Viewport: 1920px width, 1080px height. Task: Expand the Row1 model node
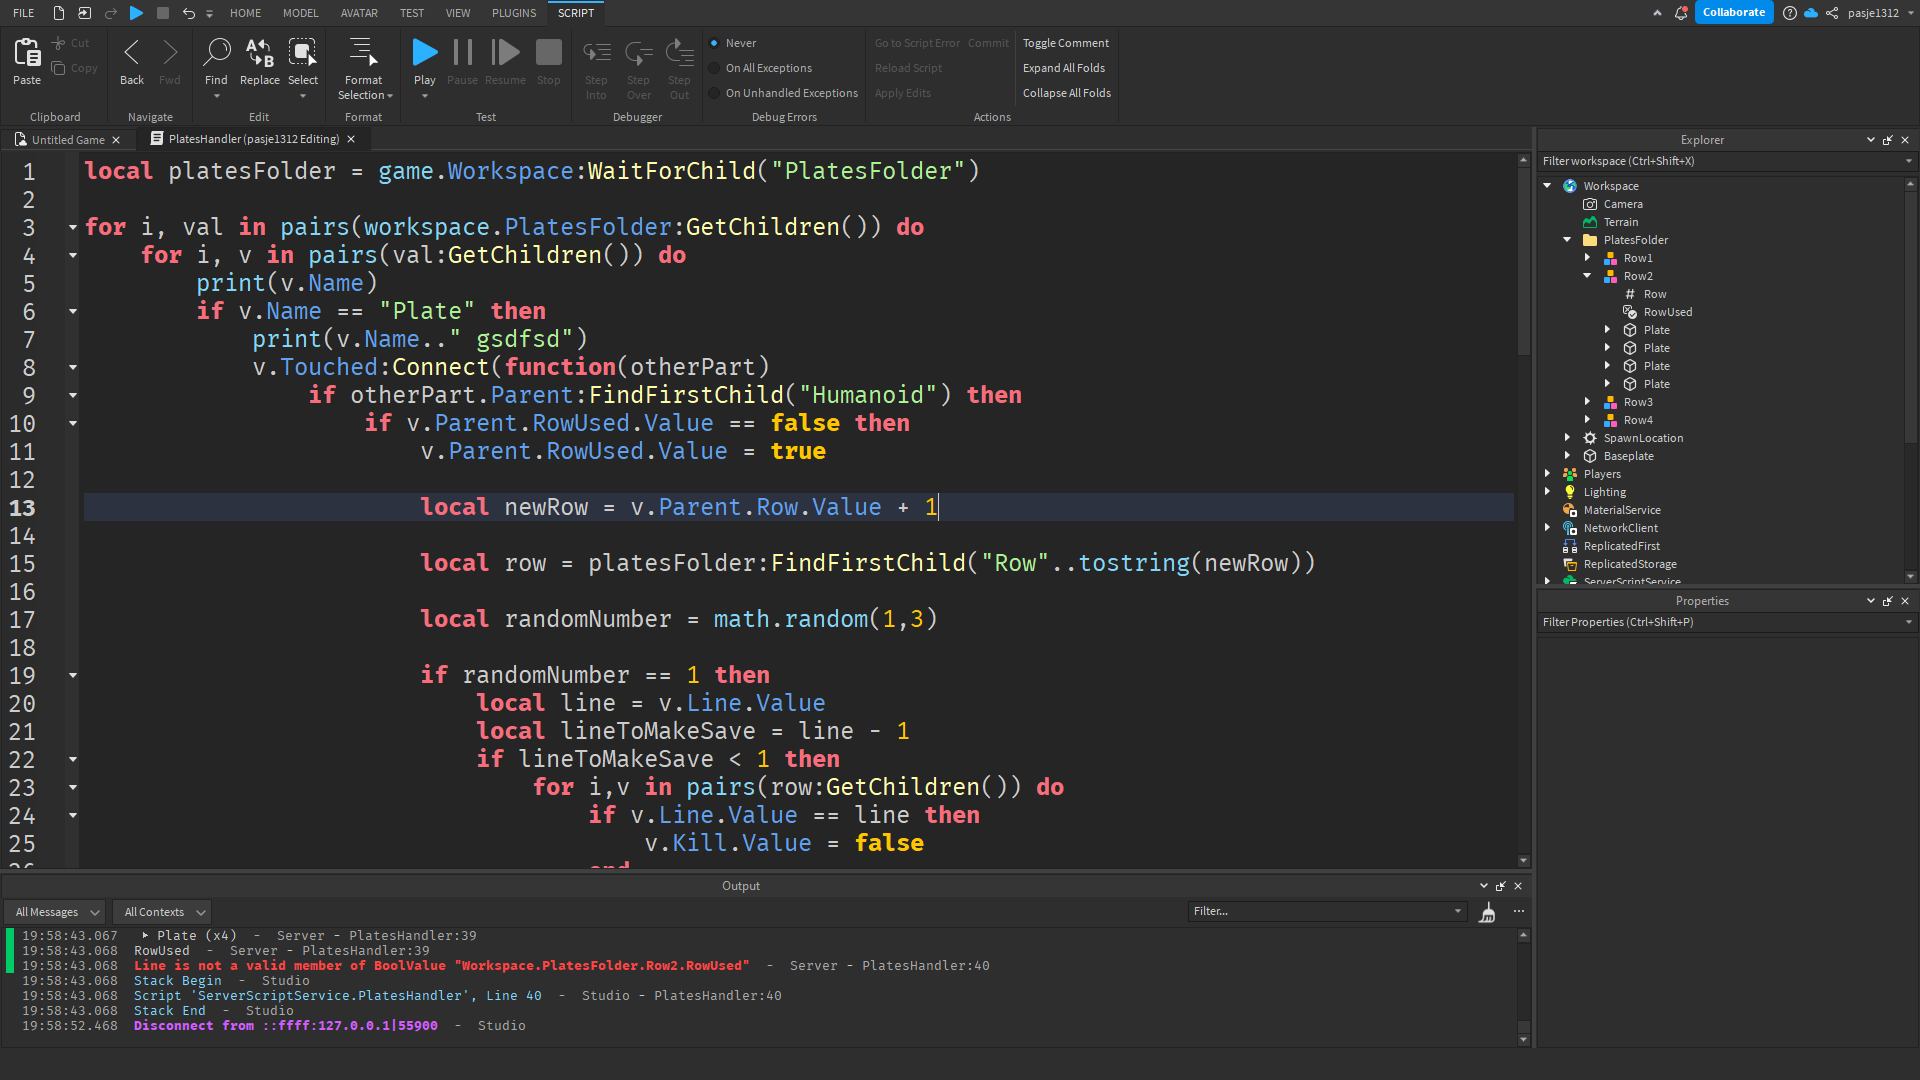click(1587, 258)
